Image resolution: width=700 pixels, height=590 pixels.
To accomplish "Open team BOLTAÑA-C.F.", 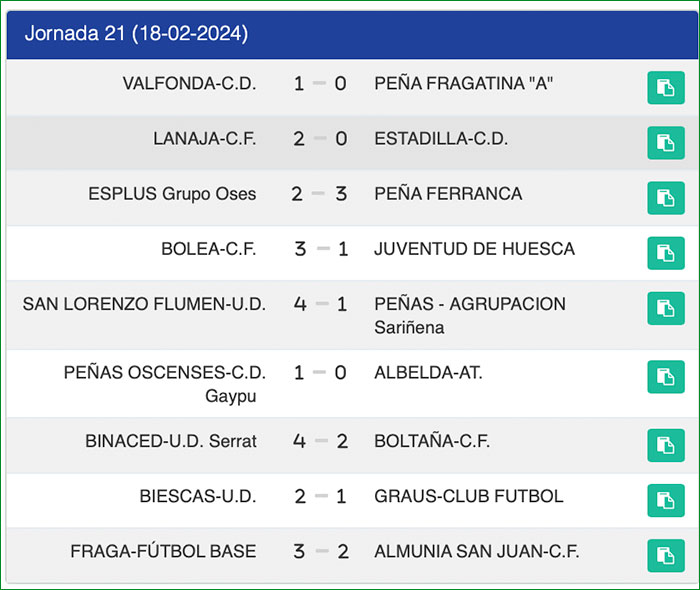I will click(x=432, y=441).
